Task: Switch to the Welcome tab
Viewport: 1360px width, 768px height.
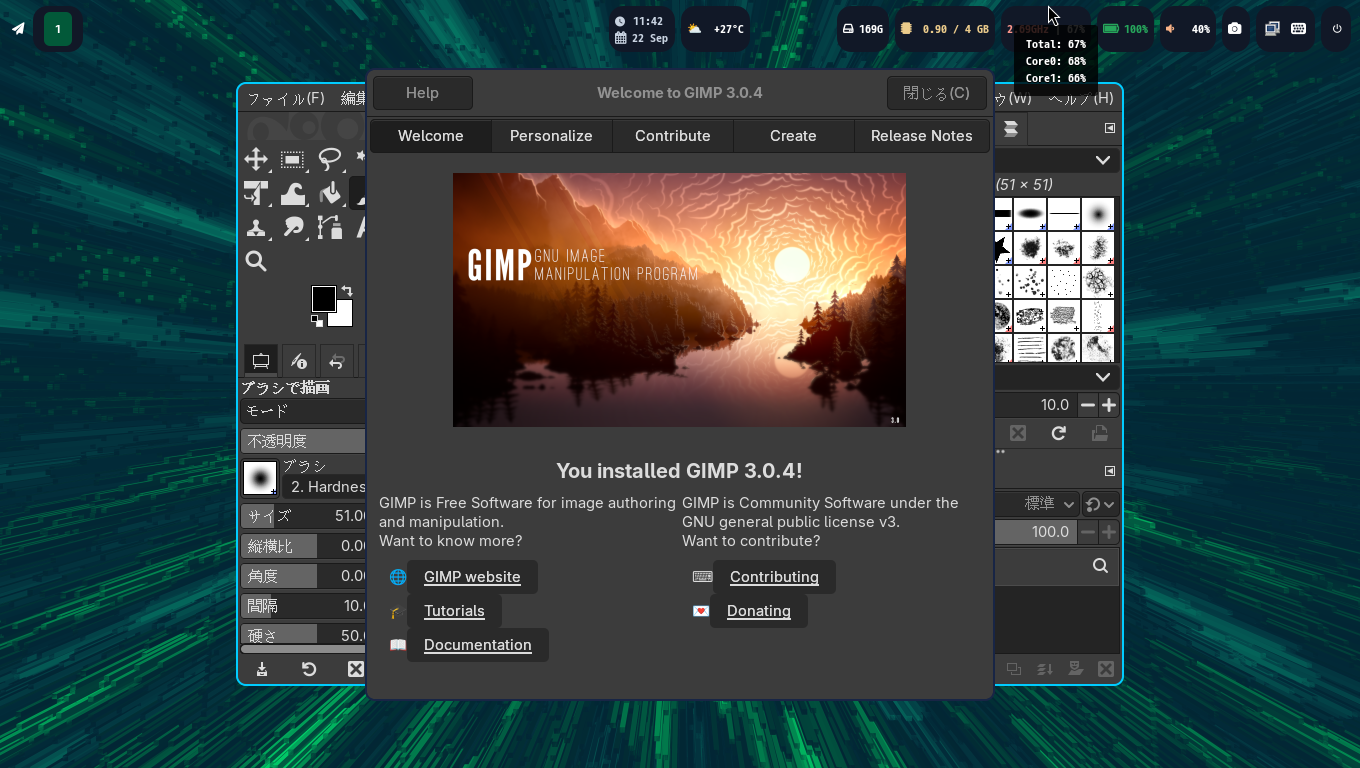Action: [431, 136]
